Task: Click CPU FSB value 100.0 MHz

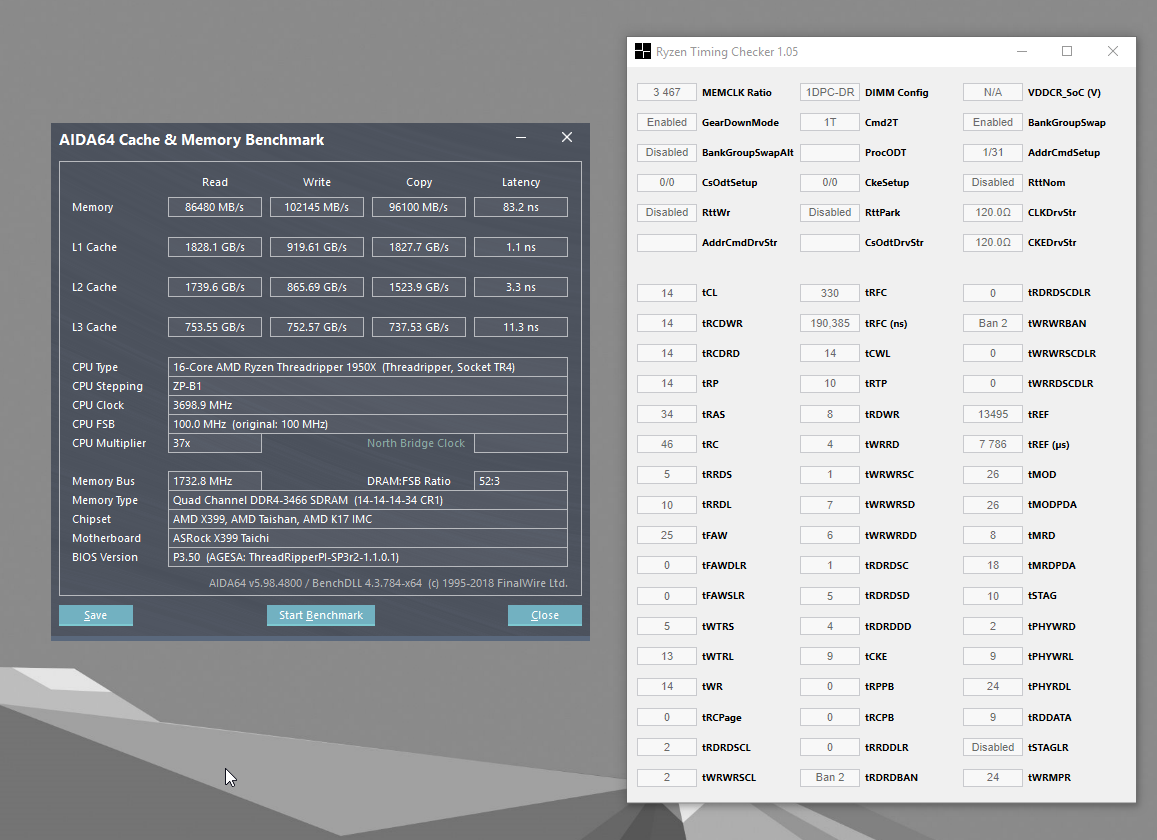Action: click(367, 424)
